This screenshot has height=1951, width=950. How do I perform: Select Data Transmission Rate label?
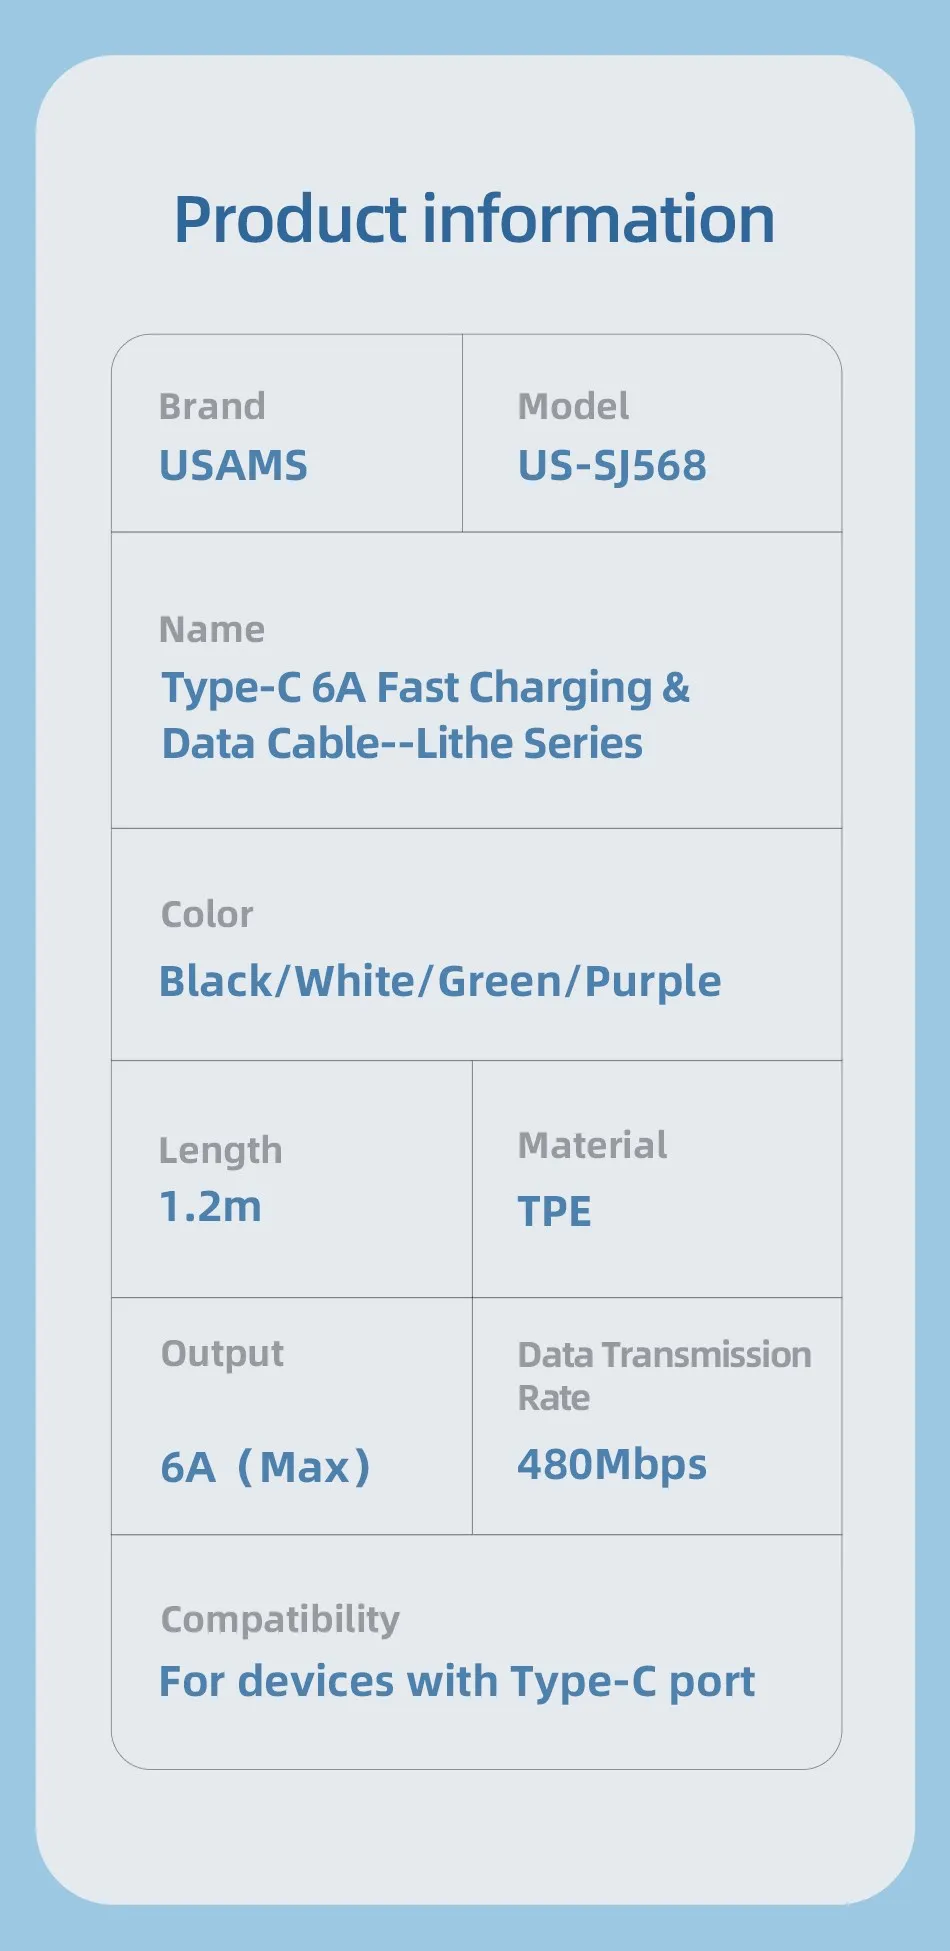click(664, 1376)
